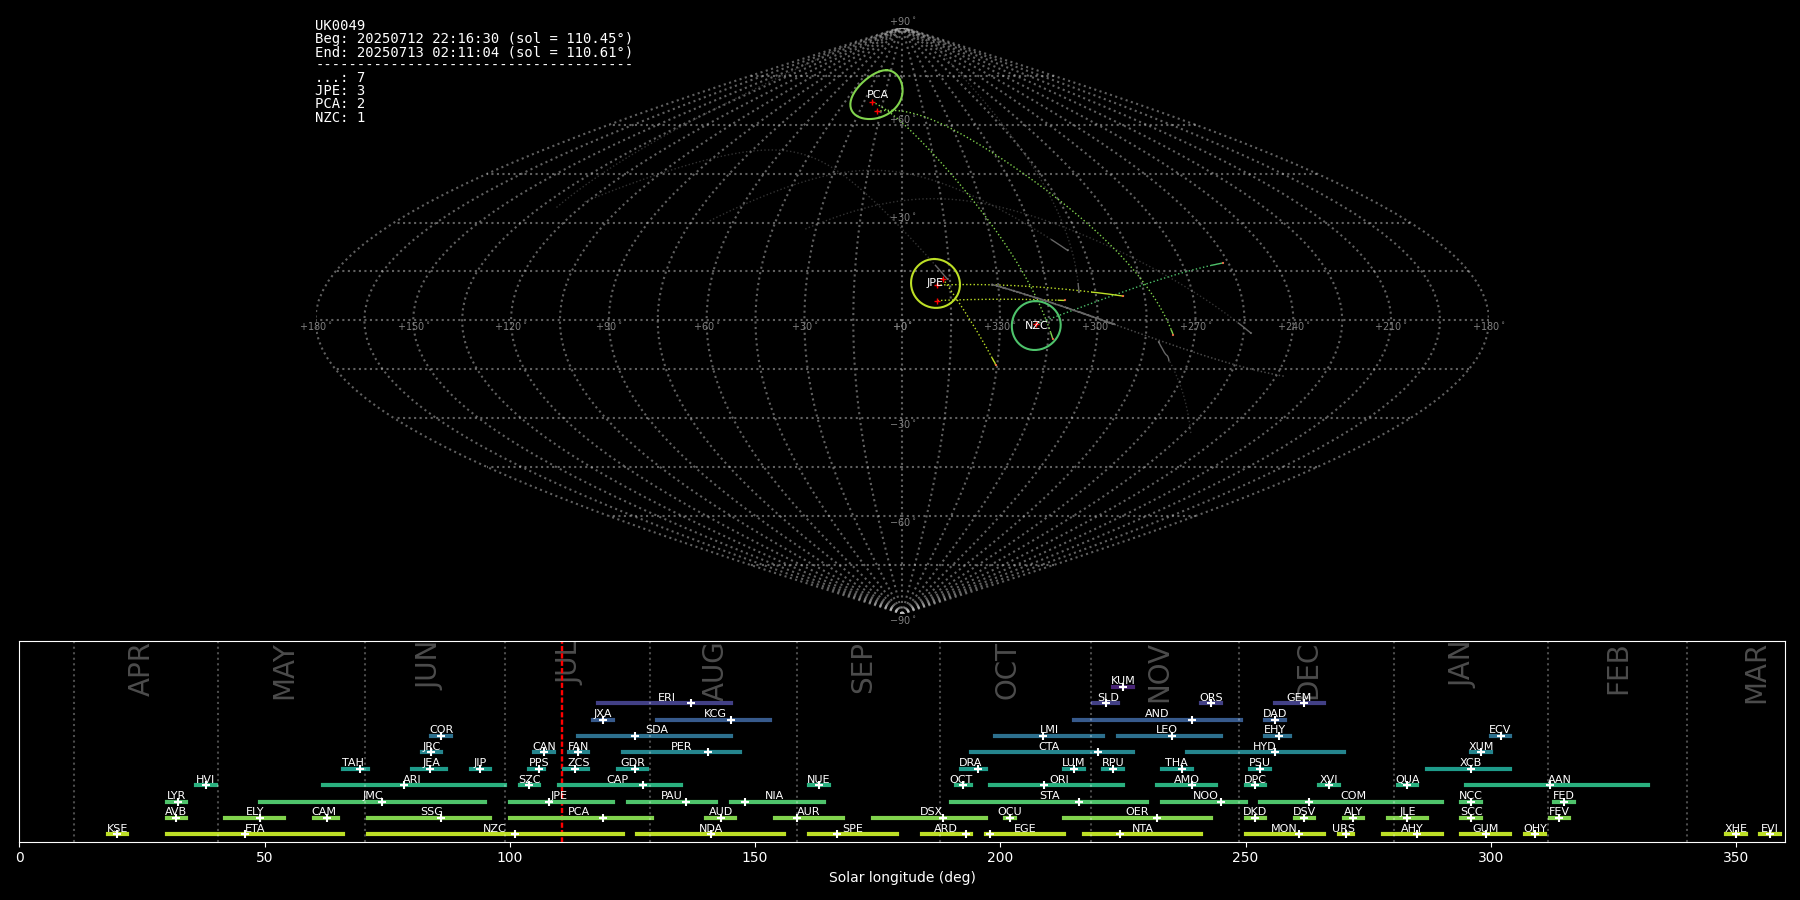The image size is (1800, 900).
Task: Click the QUA shower label
Action: coord(1407,779)
